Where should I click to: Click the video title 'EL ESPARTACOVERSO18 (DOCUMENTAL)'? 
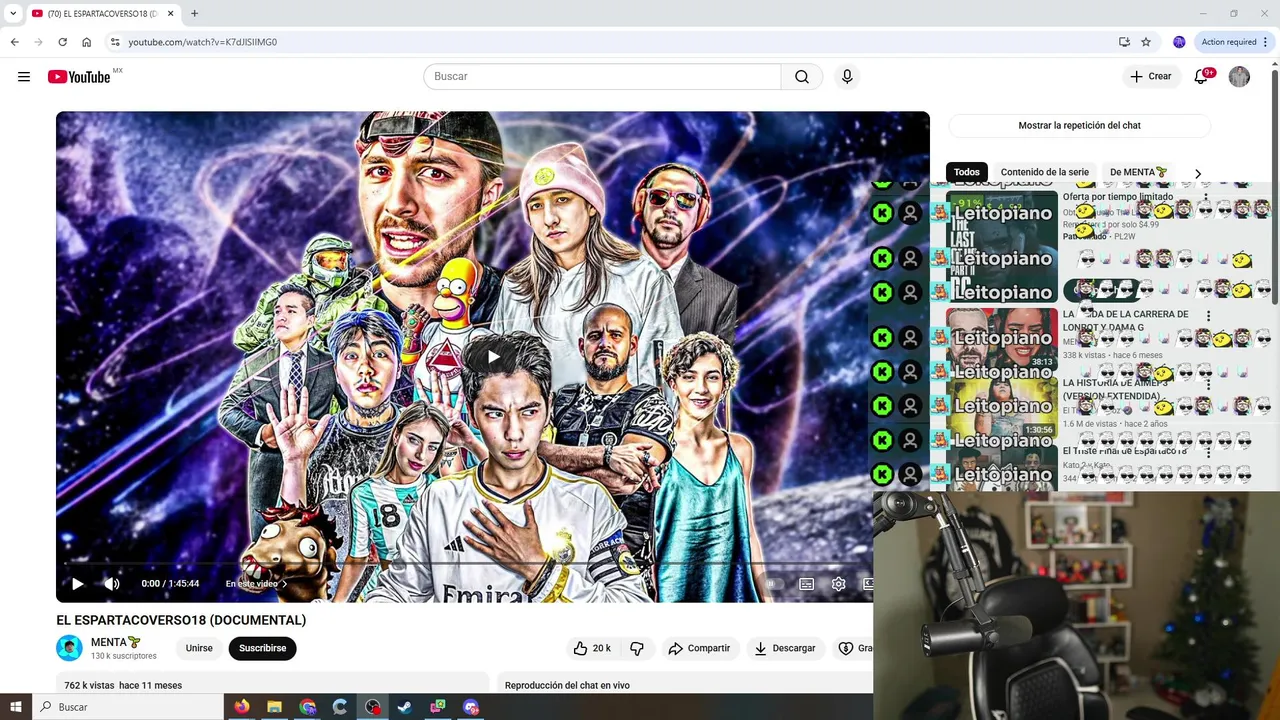tap(181, 620)
